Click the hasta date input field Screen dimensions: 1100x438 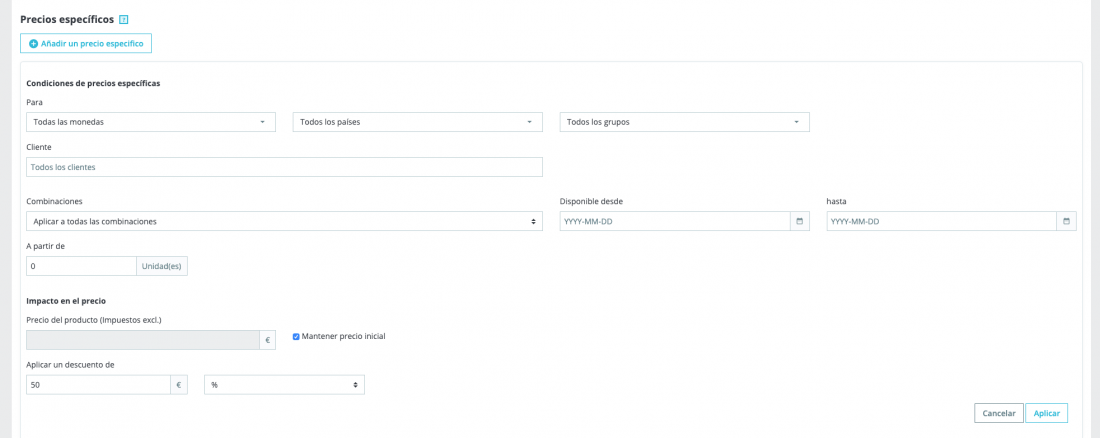941,221
